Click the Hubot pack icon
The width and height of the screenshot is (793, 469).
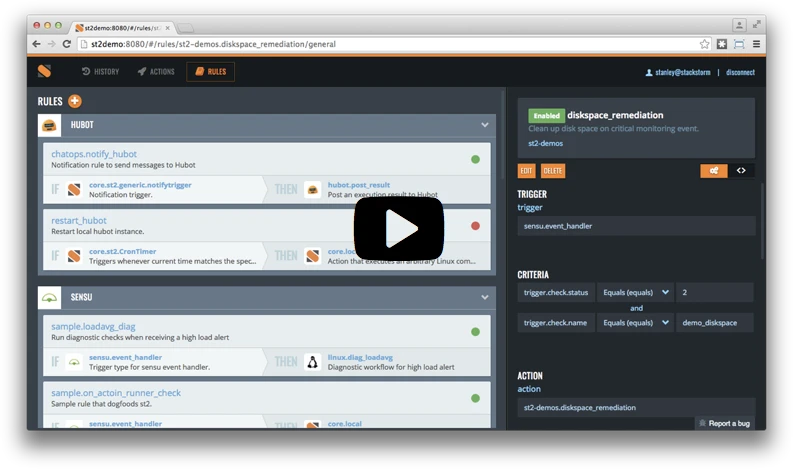click(50, 125)
